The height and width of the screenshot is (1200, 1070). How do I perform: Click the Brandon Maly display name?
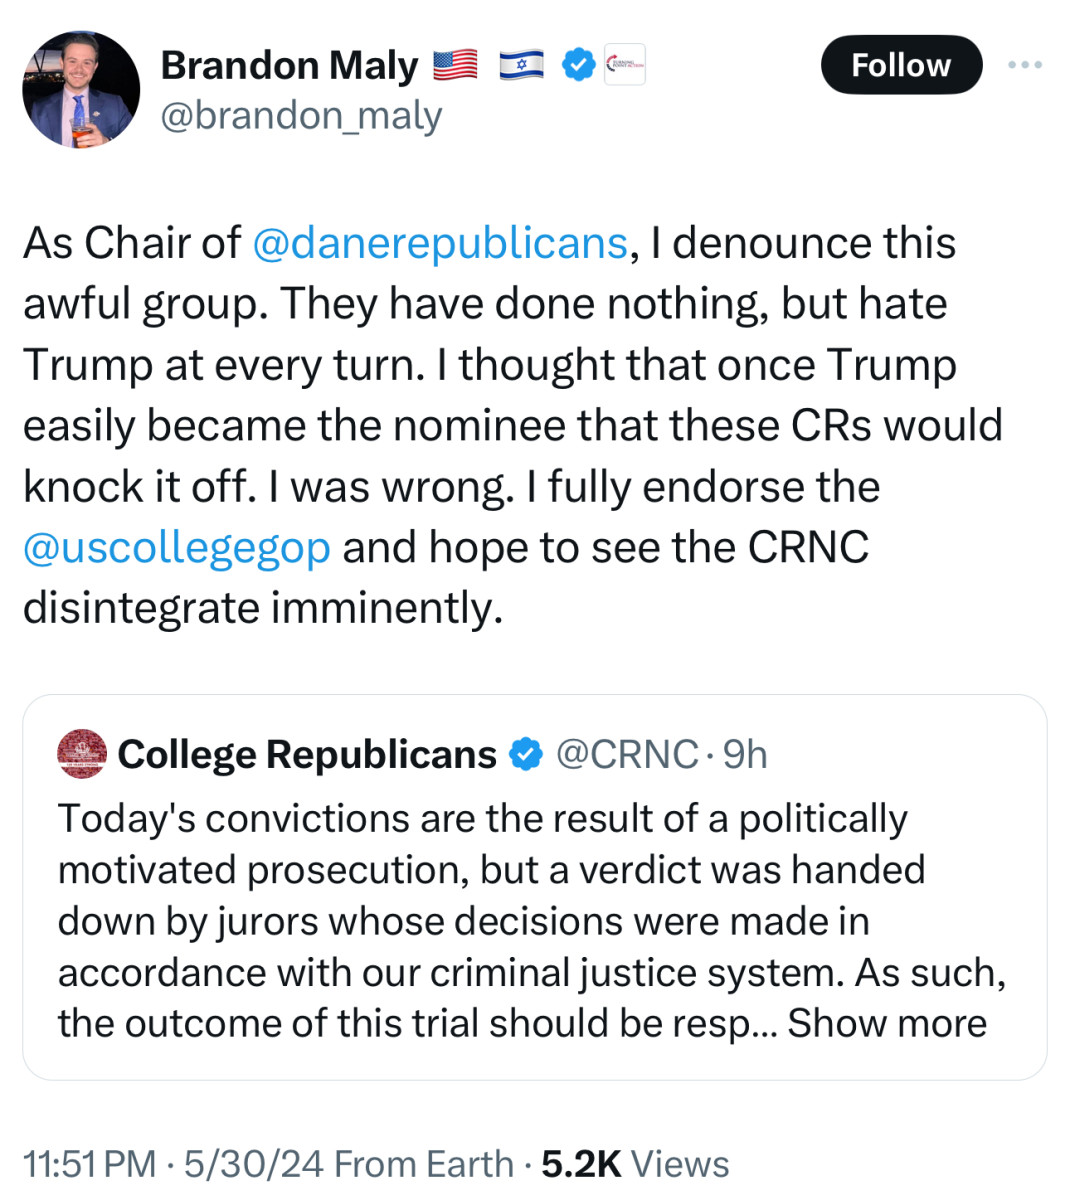click(x=290, y=64)
